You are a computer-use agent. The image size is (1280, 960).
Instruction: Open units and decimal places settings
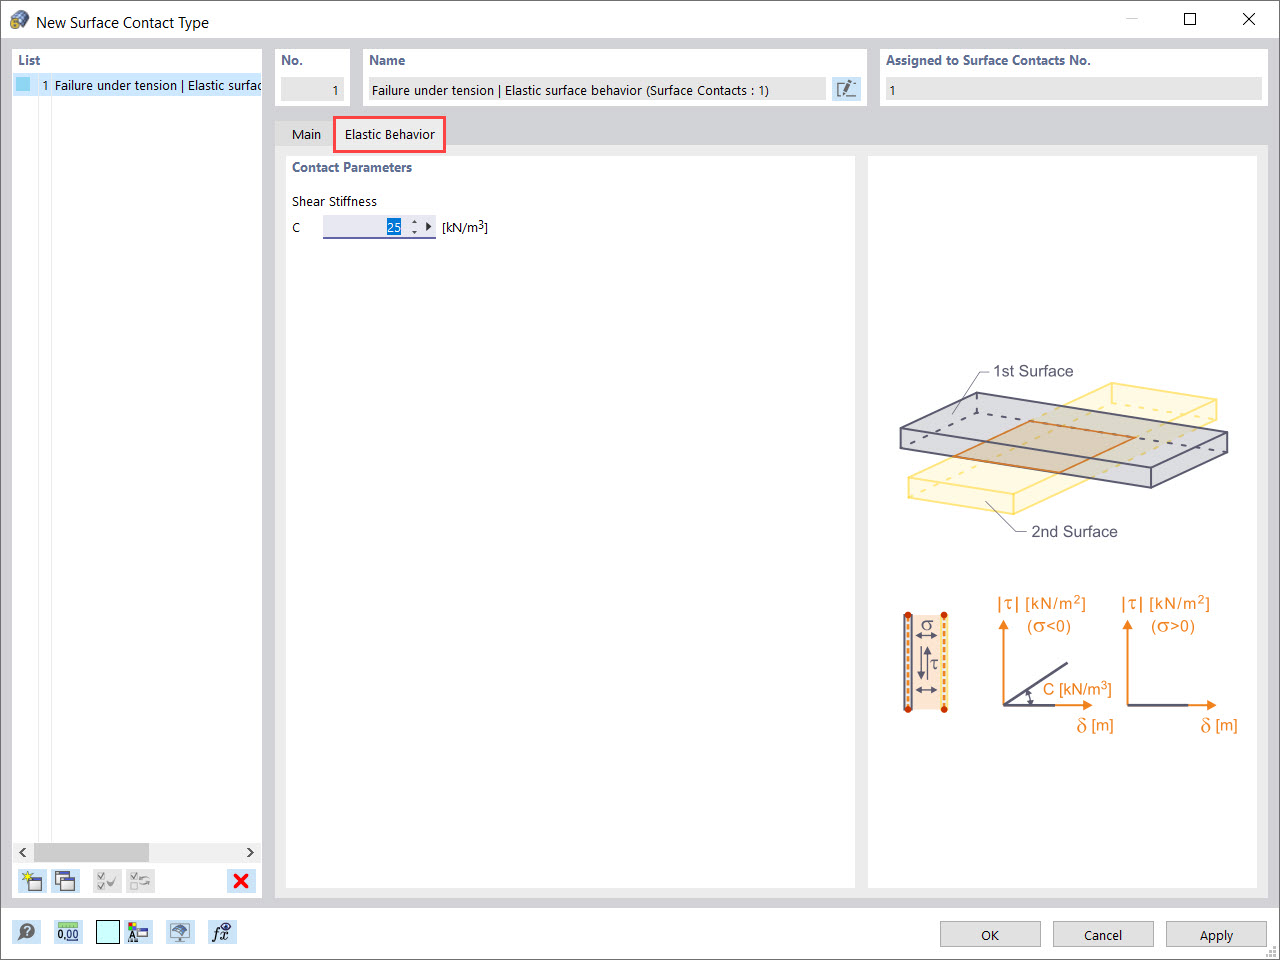[67, 931]
